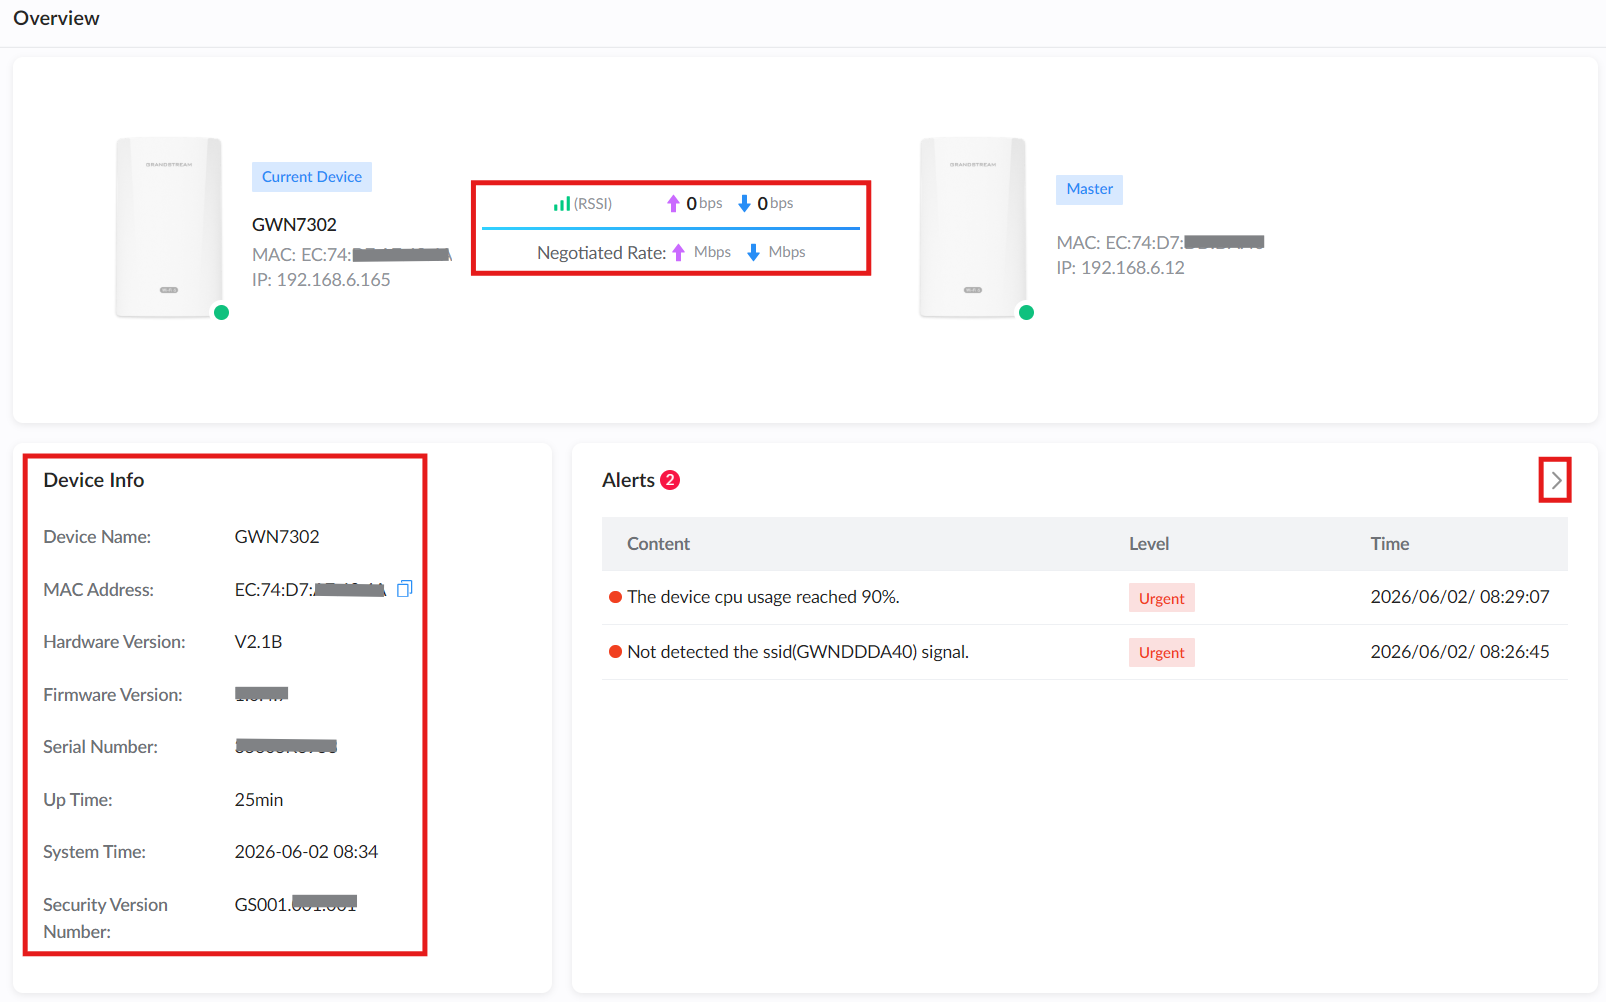Click the Content column header
1606x1002 pixels.
click(x=658, y=544)
